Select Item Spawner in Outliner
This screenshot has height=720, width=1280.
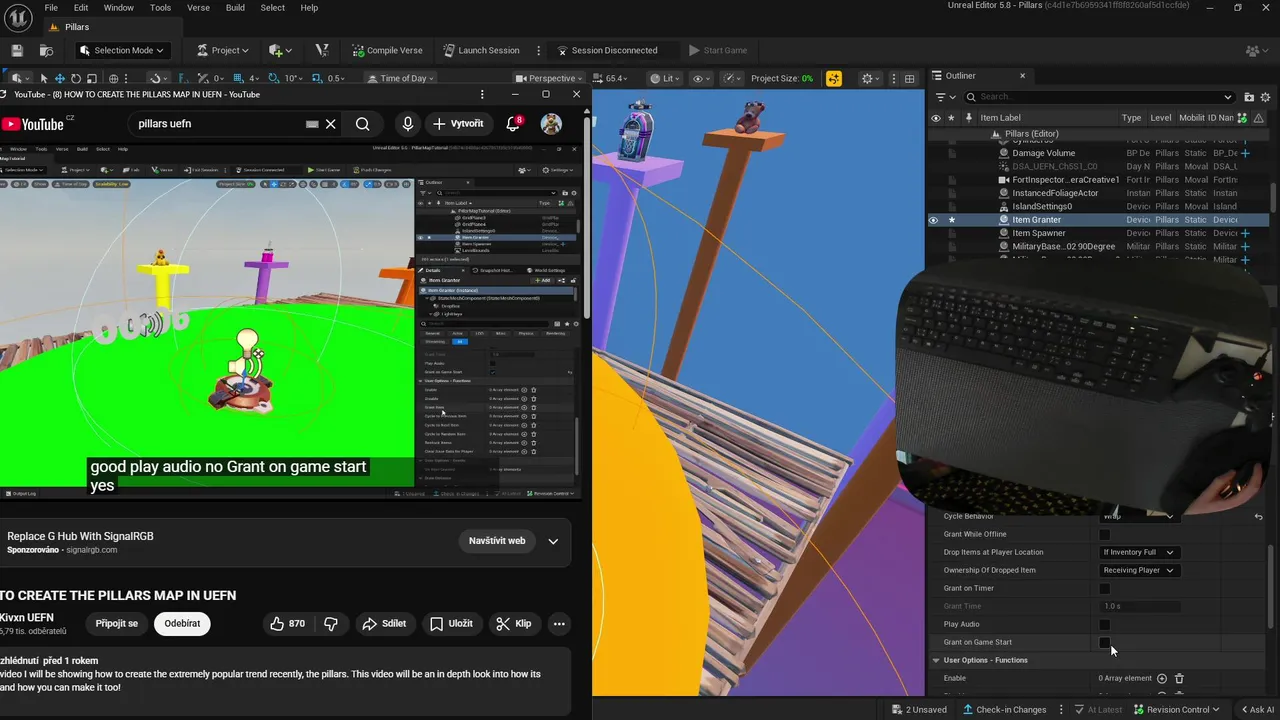1038,233
